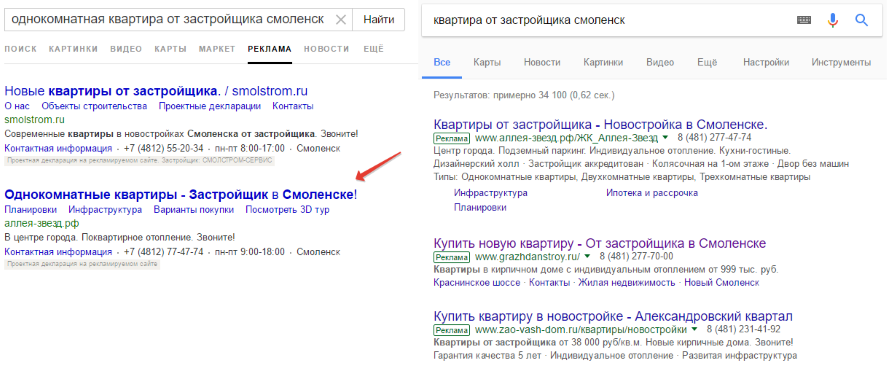Switch to Картинки tab in Google

pos(603,63)
